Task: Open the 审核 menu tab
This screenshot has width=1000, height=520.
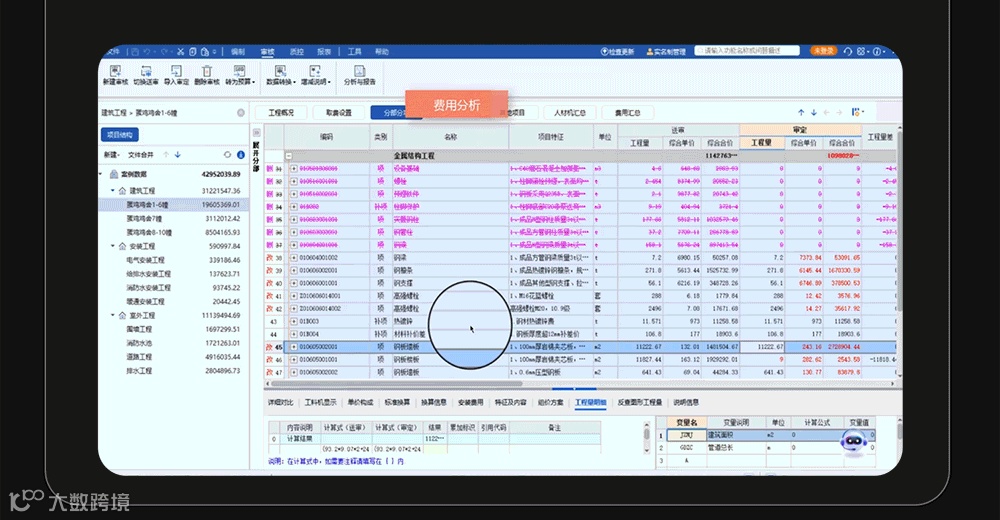Action: point(267,52)
